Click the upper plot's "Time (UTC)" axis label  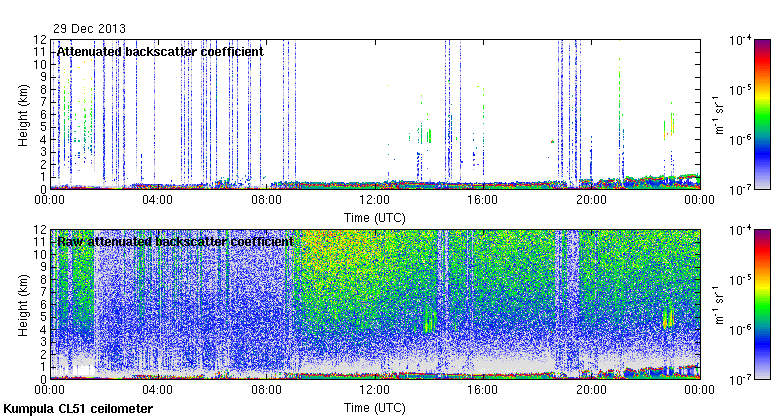(375, 218)
